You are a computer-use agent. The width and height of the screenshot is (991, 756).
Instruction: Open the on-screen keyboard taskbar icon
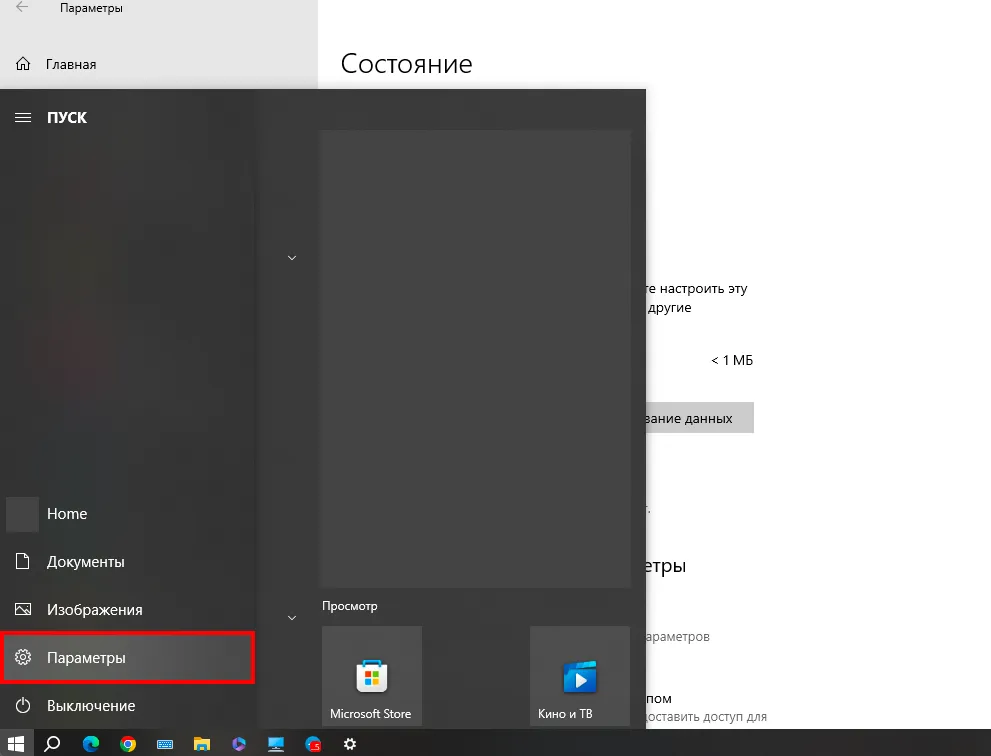165,744
